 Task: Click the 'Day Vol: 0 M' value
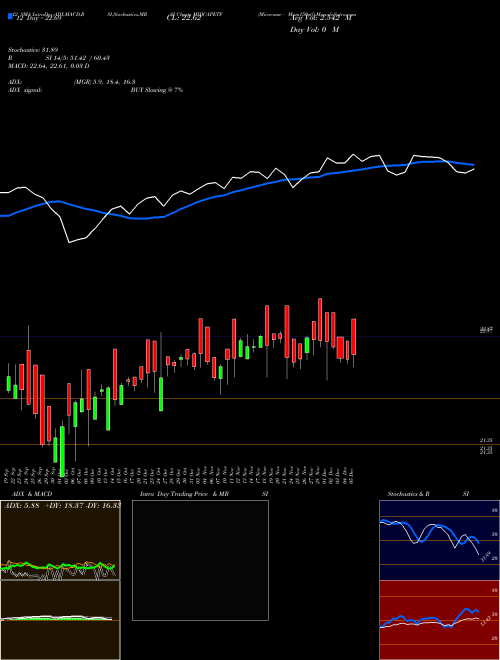(x=314, y=30)
